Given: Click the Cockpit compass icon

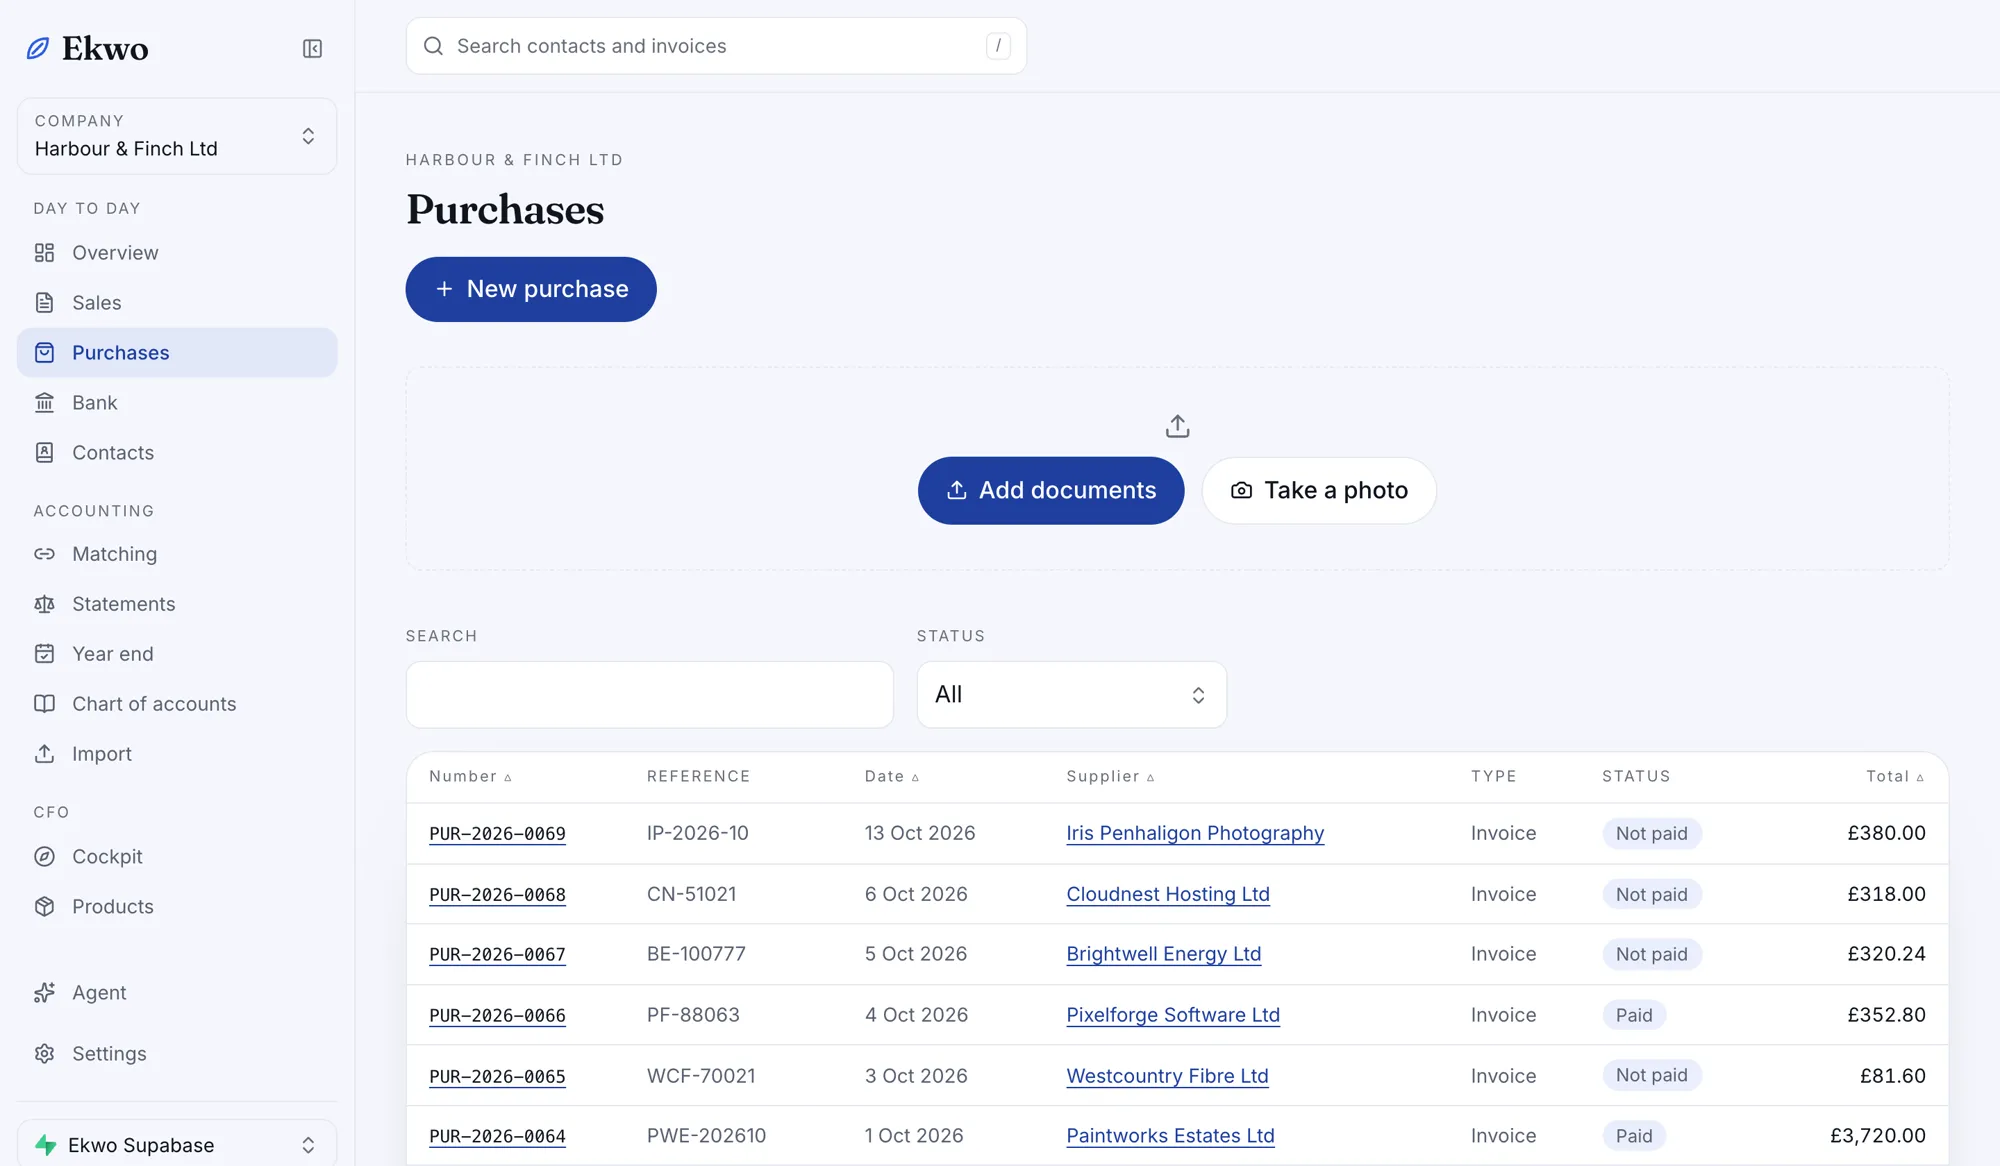Looking at the screenshot, I should coord(44,856).
